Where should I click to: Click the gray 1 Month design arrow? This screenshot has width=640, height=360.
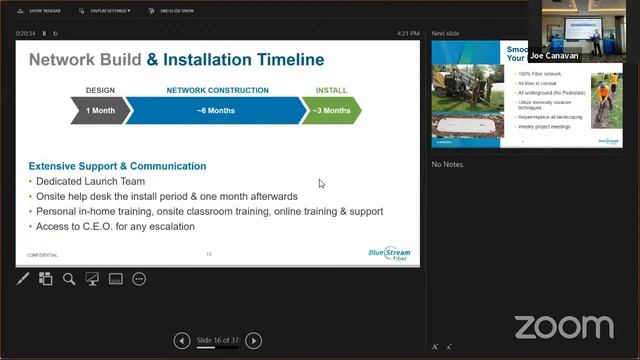(x=100, y=111)
